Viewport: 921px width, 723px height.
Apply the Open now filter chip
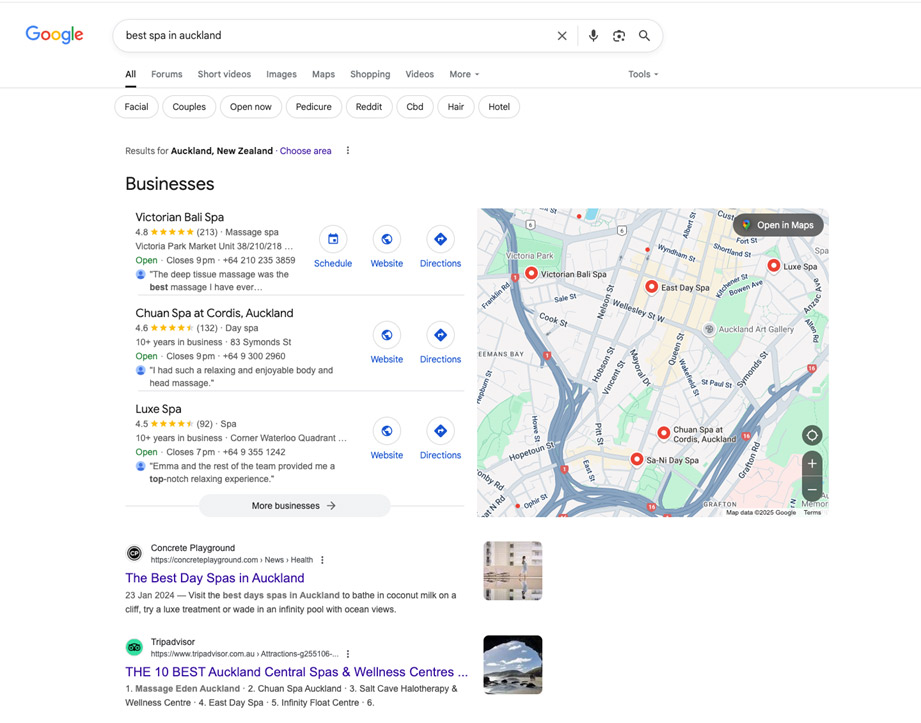point(251,107)
